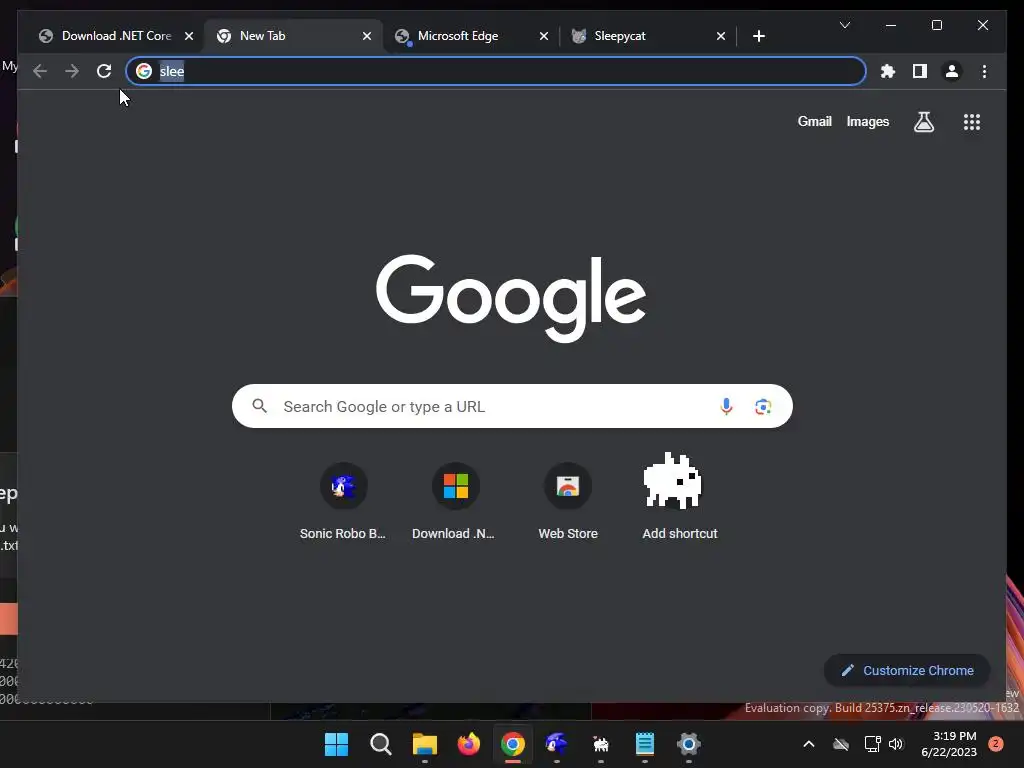The height and width of the screenshot is (768, 1024).
Task: Open File Explorer from the taskbar
Action: click(x=424, y=744)
